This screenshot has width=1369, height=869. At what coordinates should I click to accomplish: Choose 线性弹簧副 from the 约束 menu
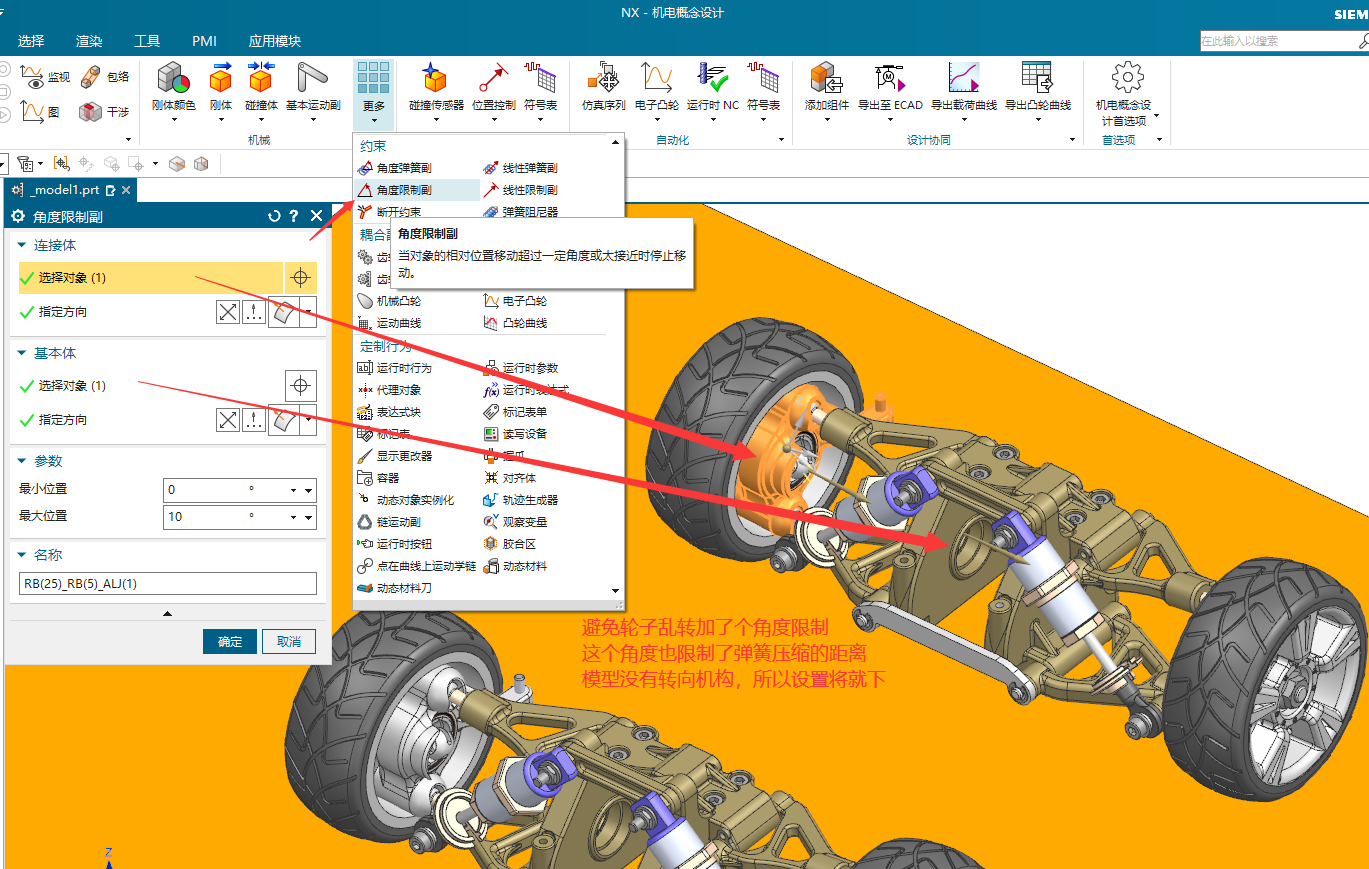[520, 168]
